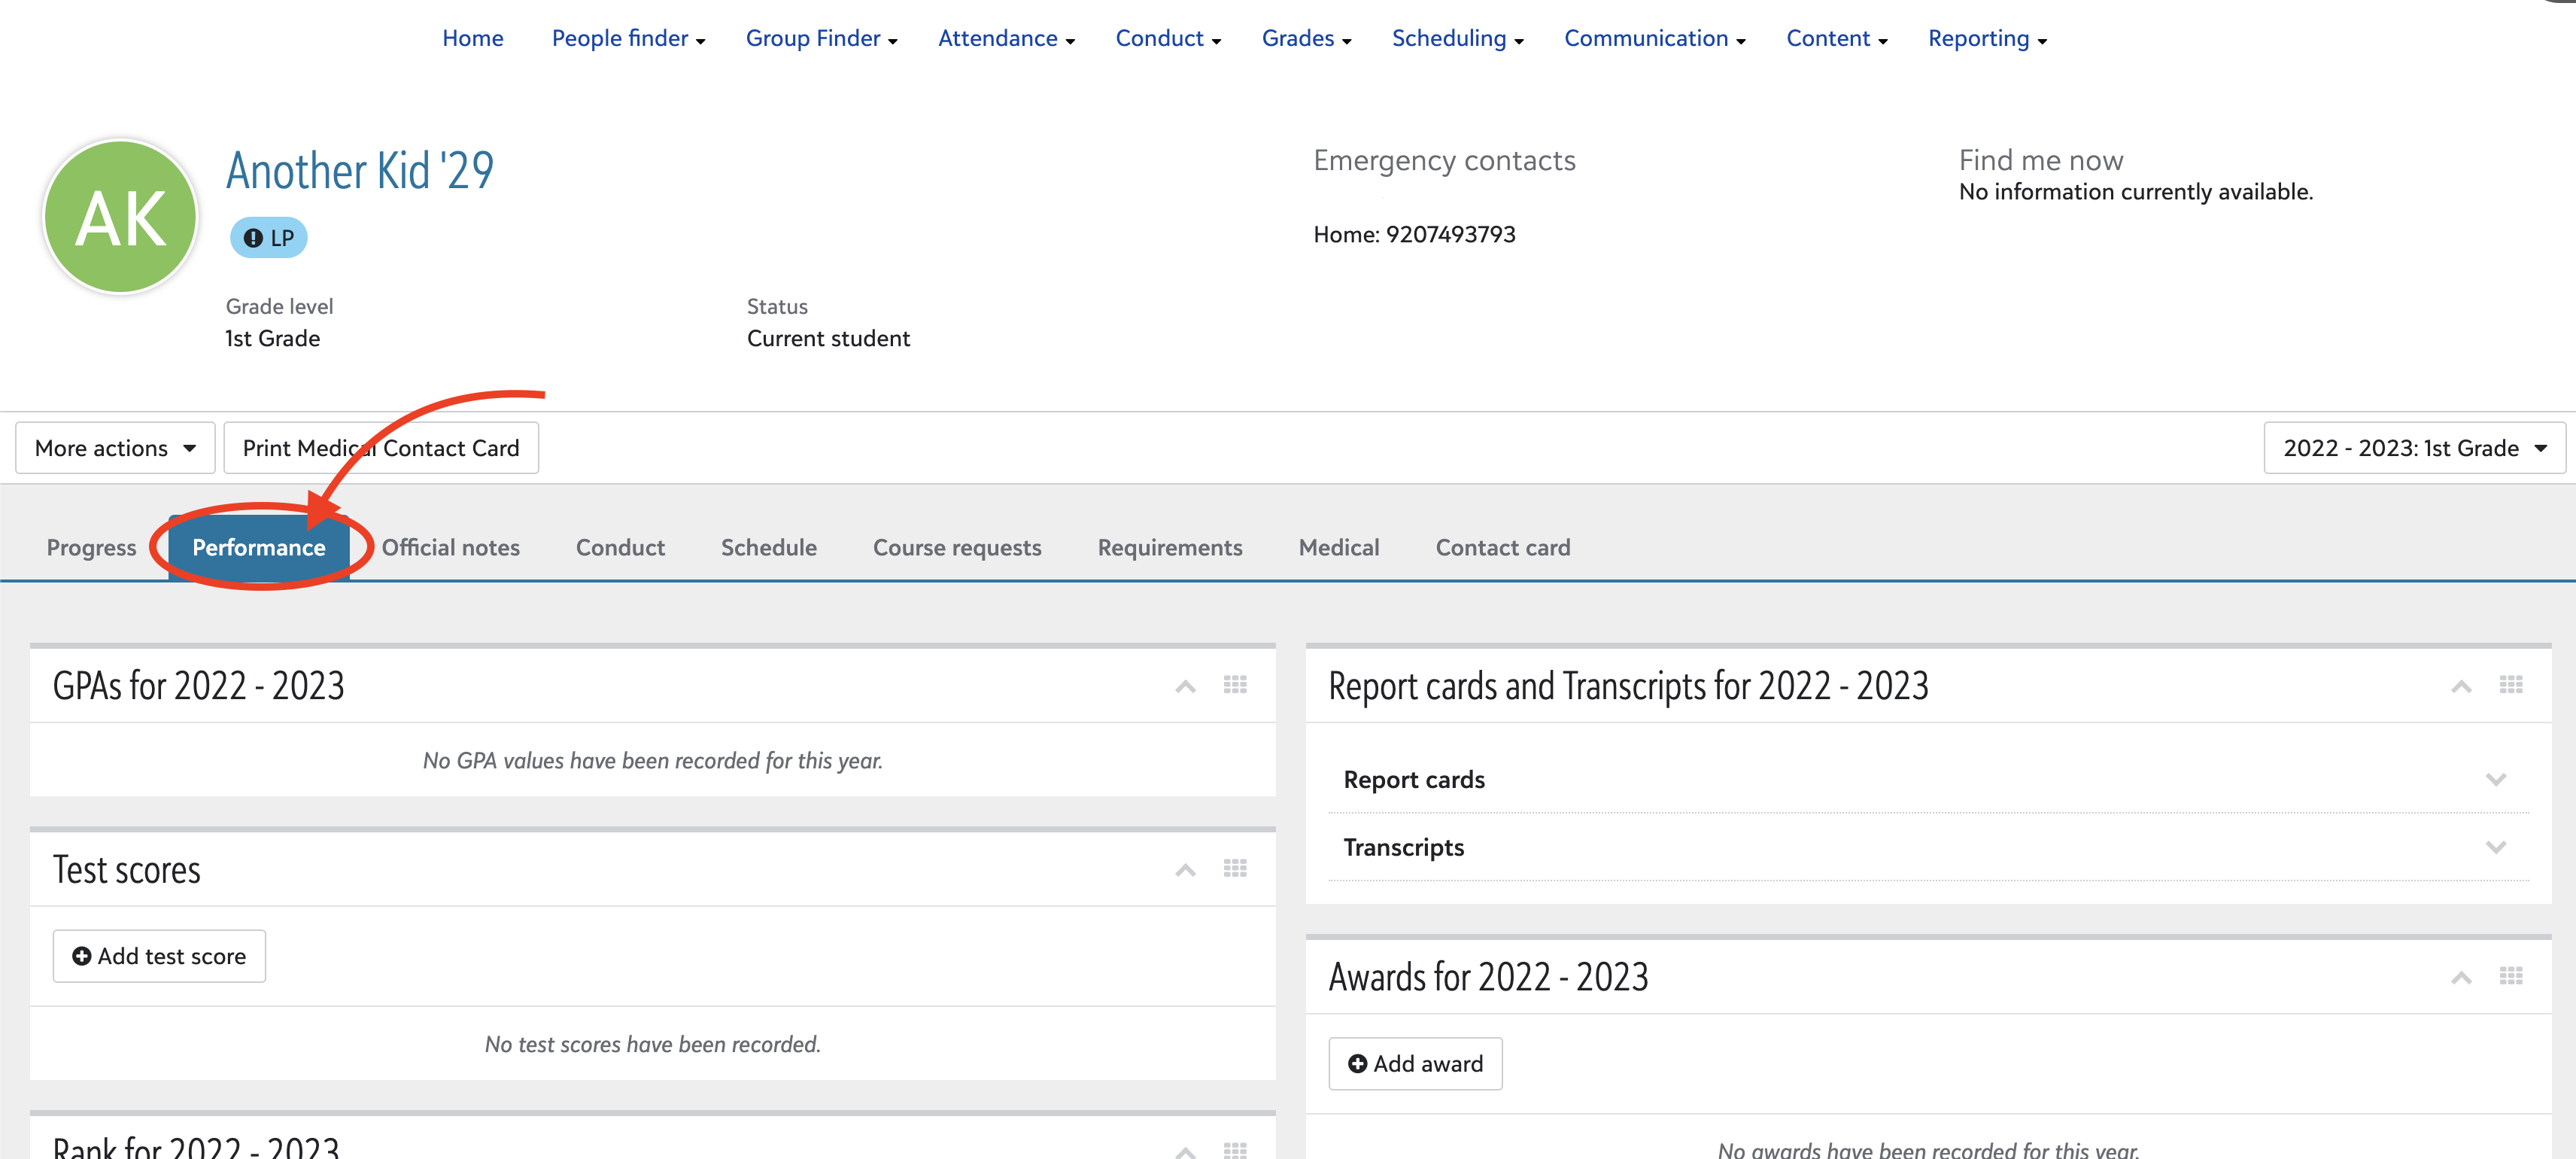
Task: Click Add award button
Action: point(1414,1064)
